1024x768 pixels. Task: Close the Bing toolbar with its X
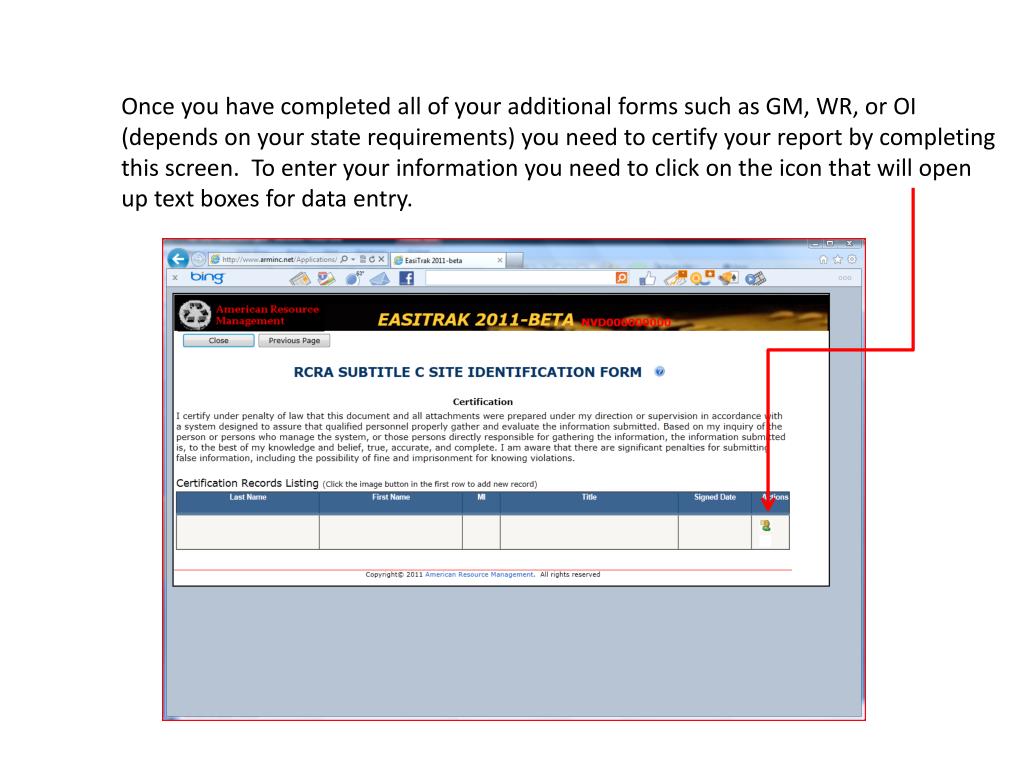(175, 278)
